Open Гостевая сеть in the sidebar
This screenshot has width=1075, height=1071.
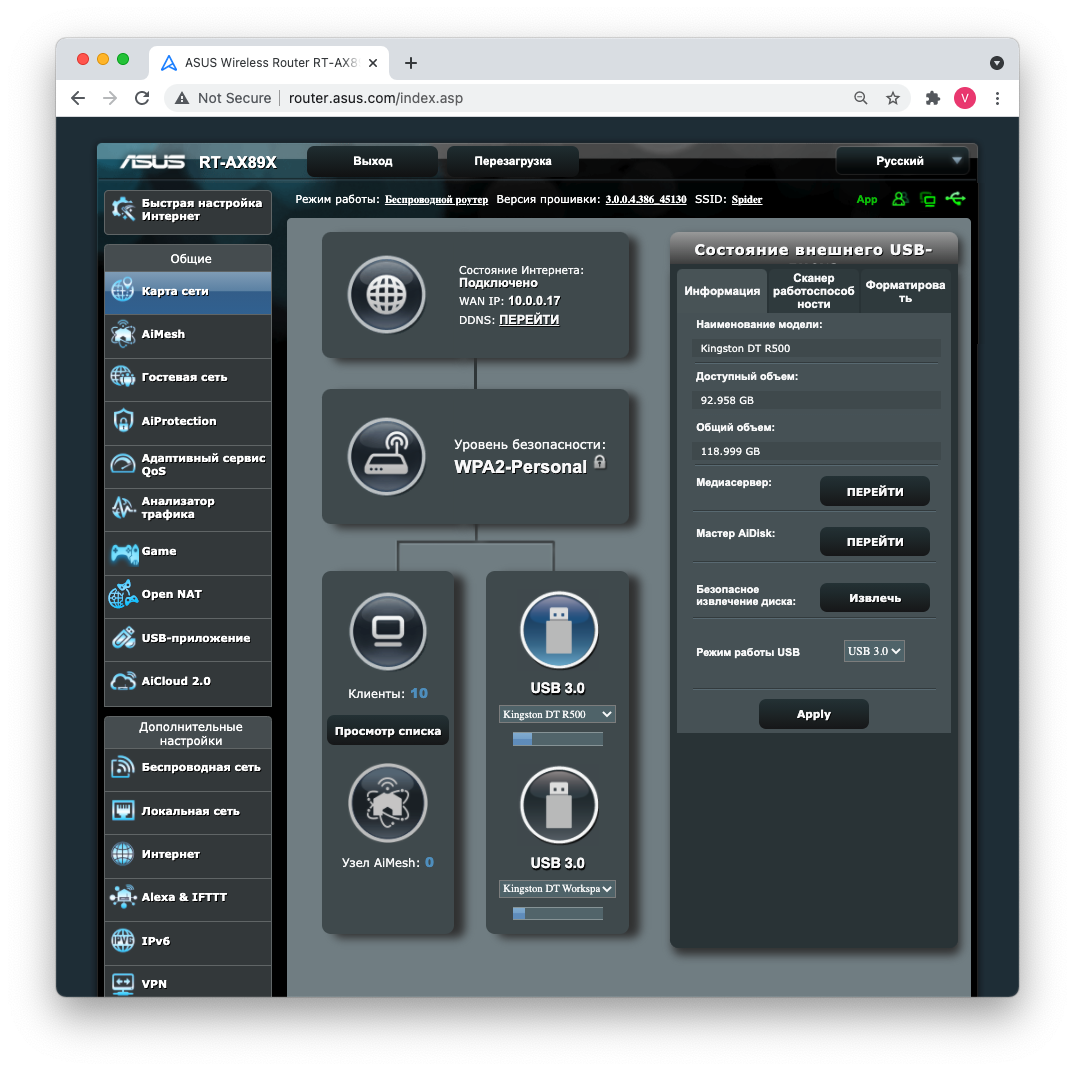pyautogui.click(x=188, y=378)
